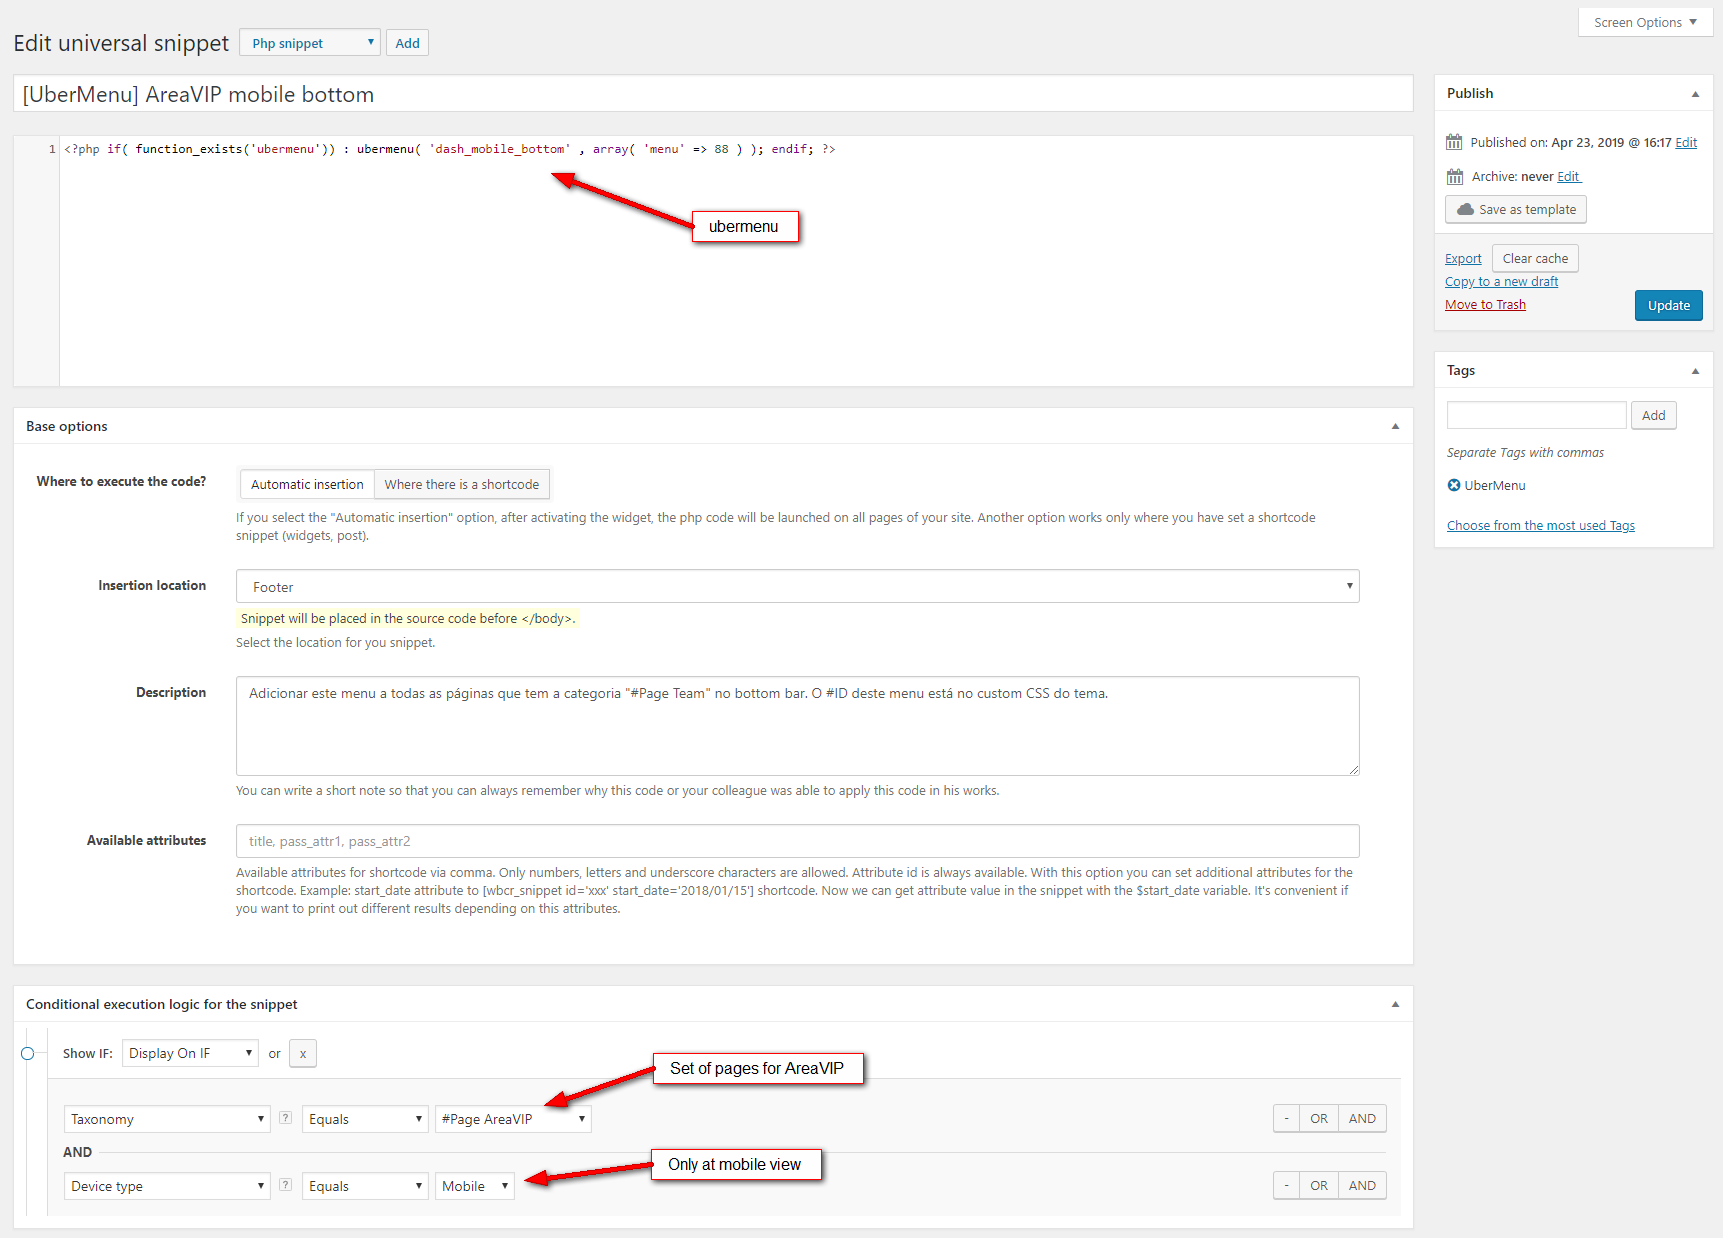The width and height of the screenshot is (1723, 1238).
Task: Collapse the Base options panel
Action: [x=1395, y=427]
